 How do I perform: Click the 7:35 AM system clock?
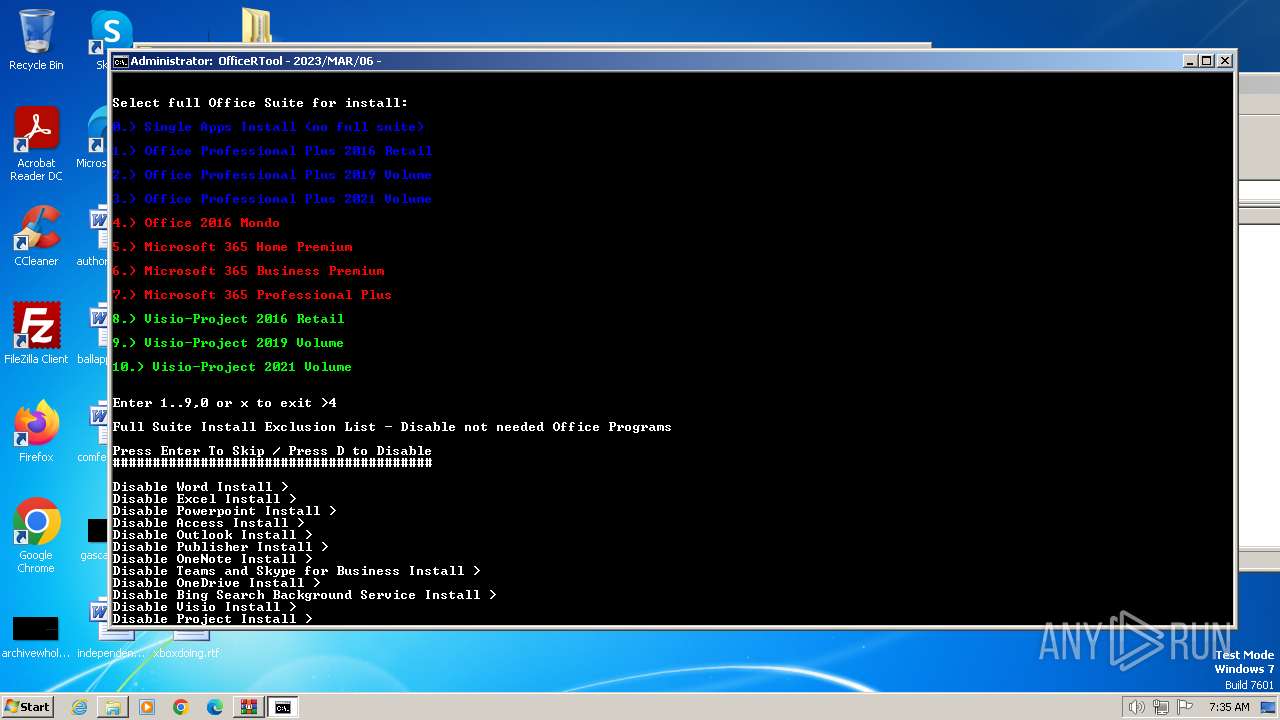click(x=1229, y=707)
